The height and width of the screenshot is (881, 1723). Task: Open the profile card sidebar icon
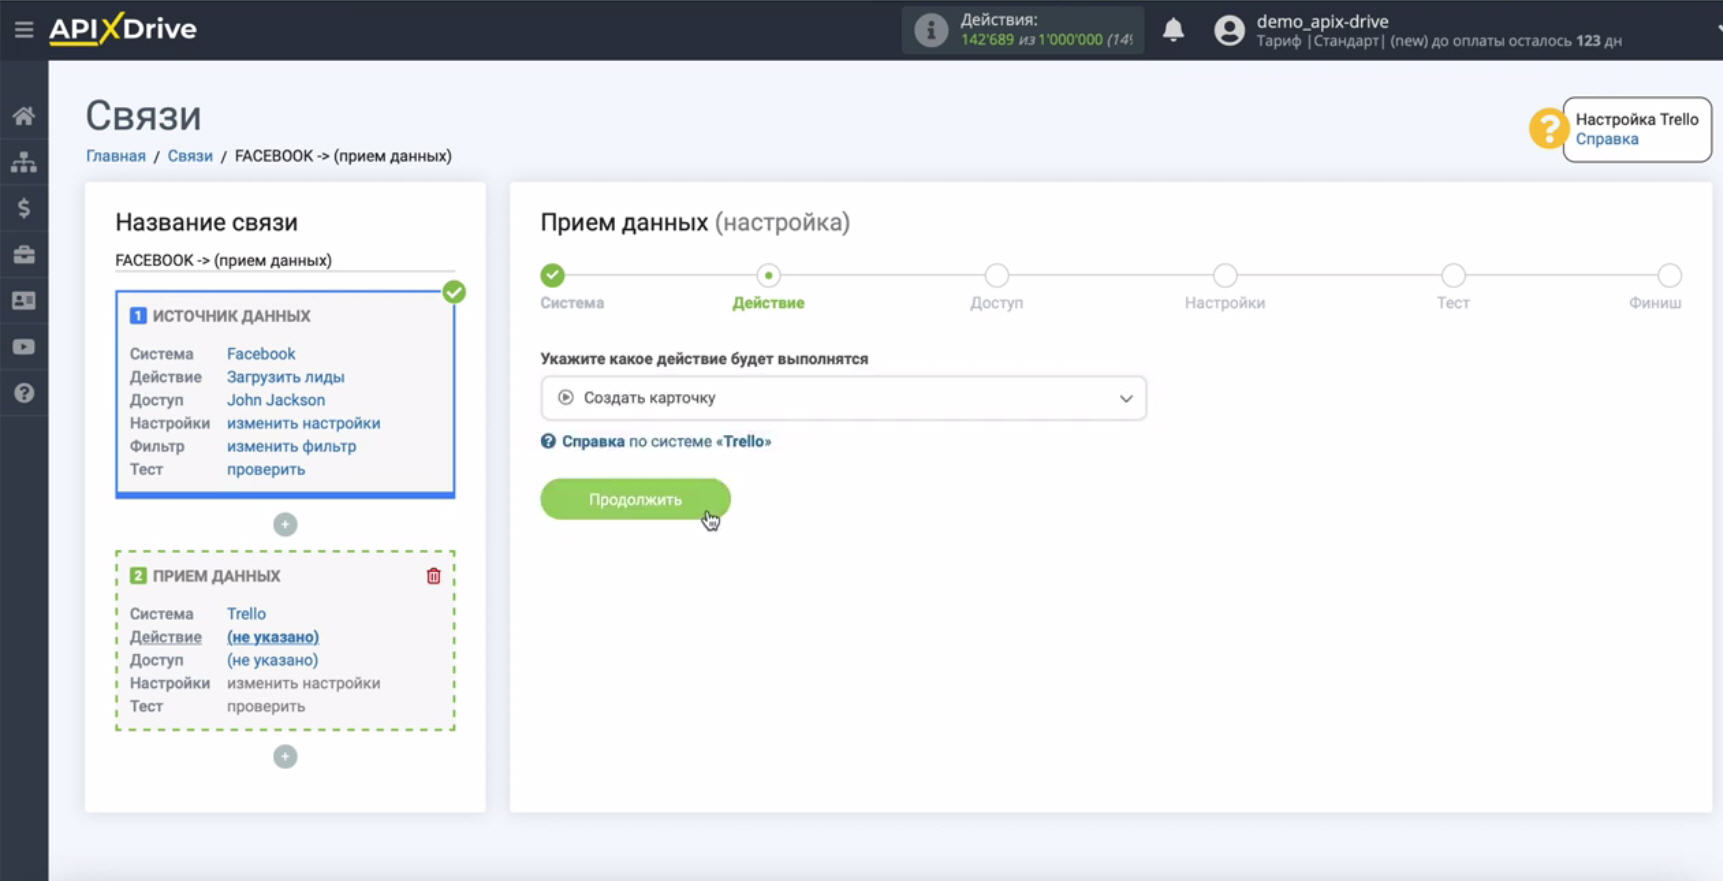click(24, 300)
